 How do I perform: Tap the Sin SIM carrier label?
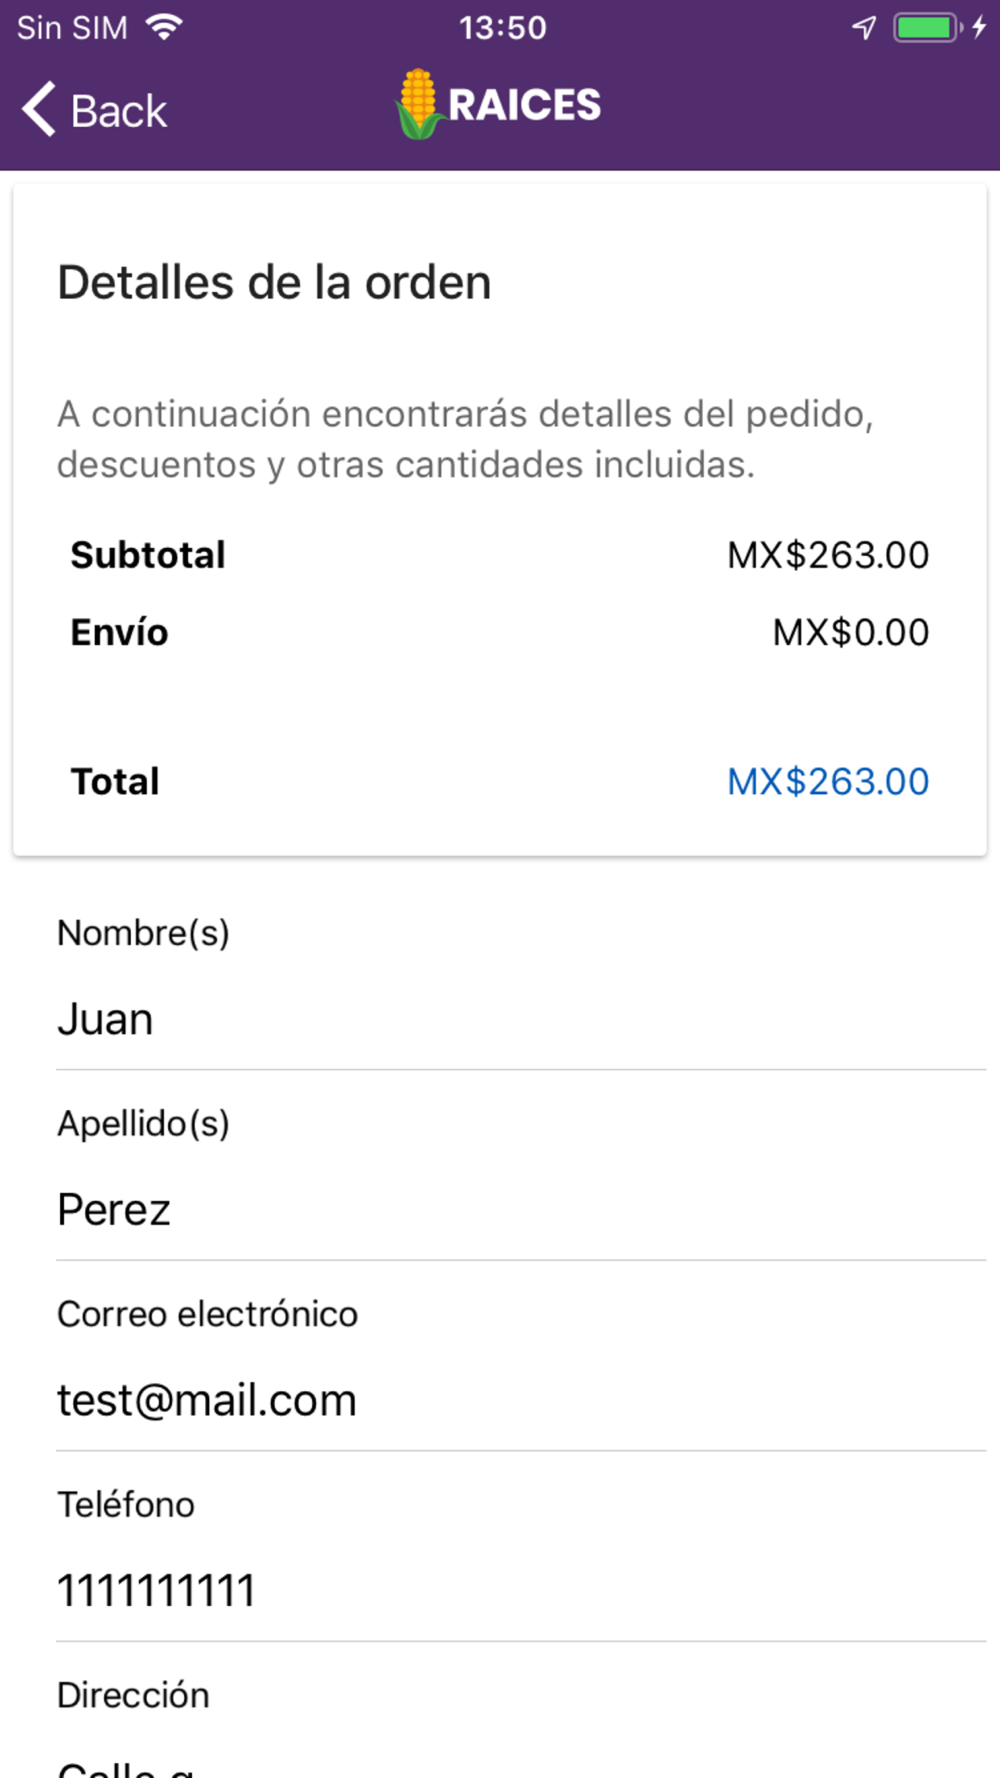(x=72, y=27)
